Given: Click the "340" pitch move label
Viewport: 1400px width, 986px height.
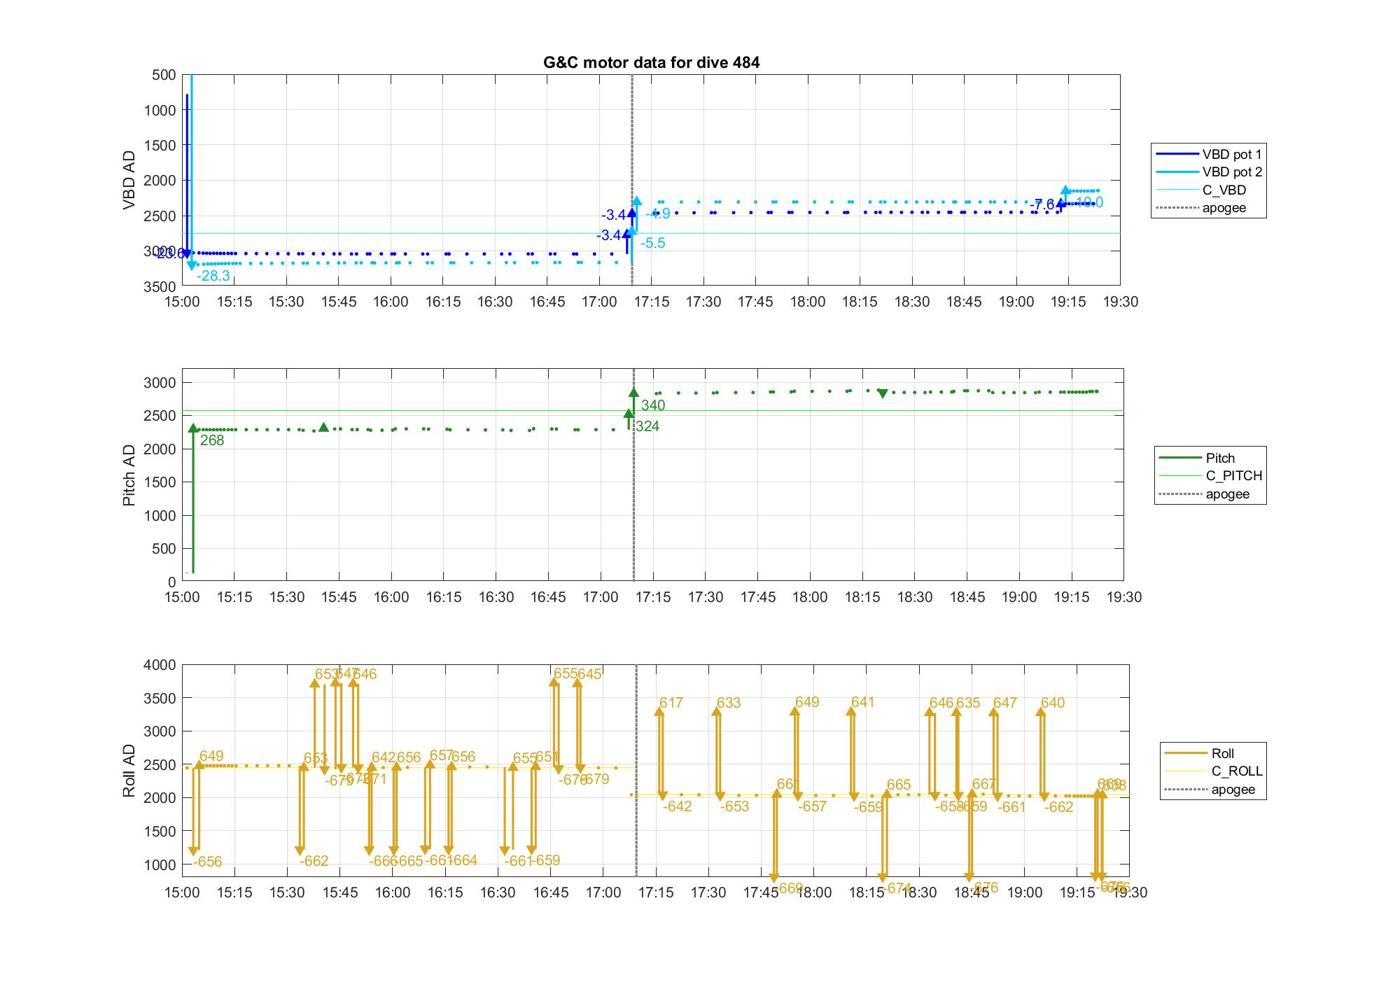Looking at the screenshot, I should [x=653, y=405].
